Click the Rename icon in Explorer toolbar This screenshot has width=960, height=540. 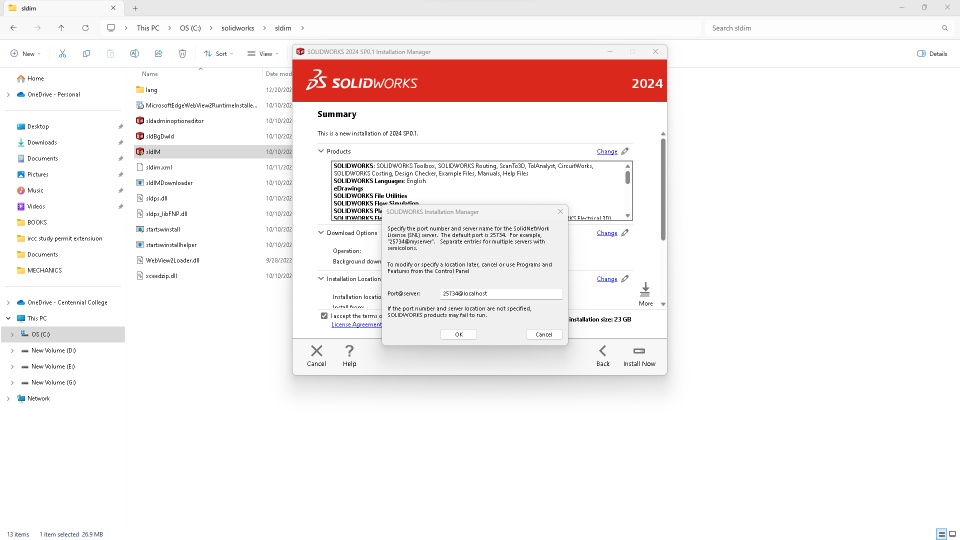click(x=134, y=54)
